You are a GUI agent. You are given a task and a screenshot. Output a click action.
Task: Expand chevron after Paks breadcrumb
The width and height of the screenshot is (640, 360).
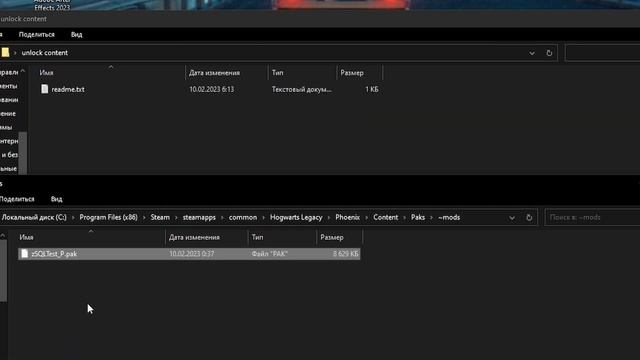[431, 218]
